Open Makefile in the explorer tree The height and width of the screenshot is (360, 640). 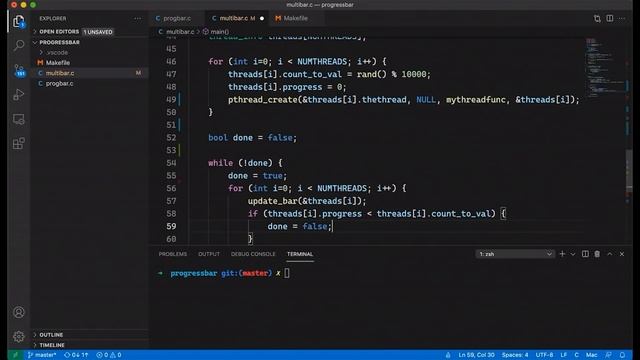(x=90, y=62)
